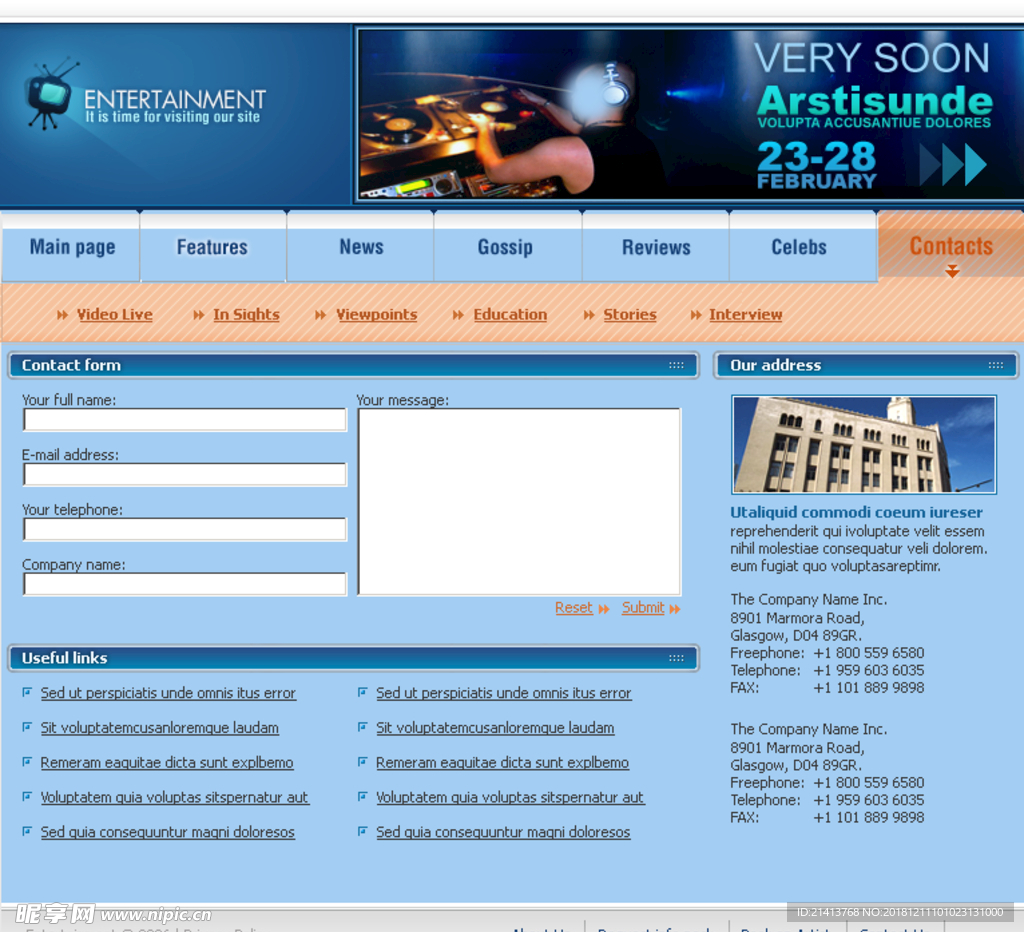Open left-column Sit voluptatemcusanloremque laudam link

click(x=159, y=728)
